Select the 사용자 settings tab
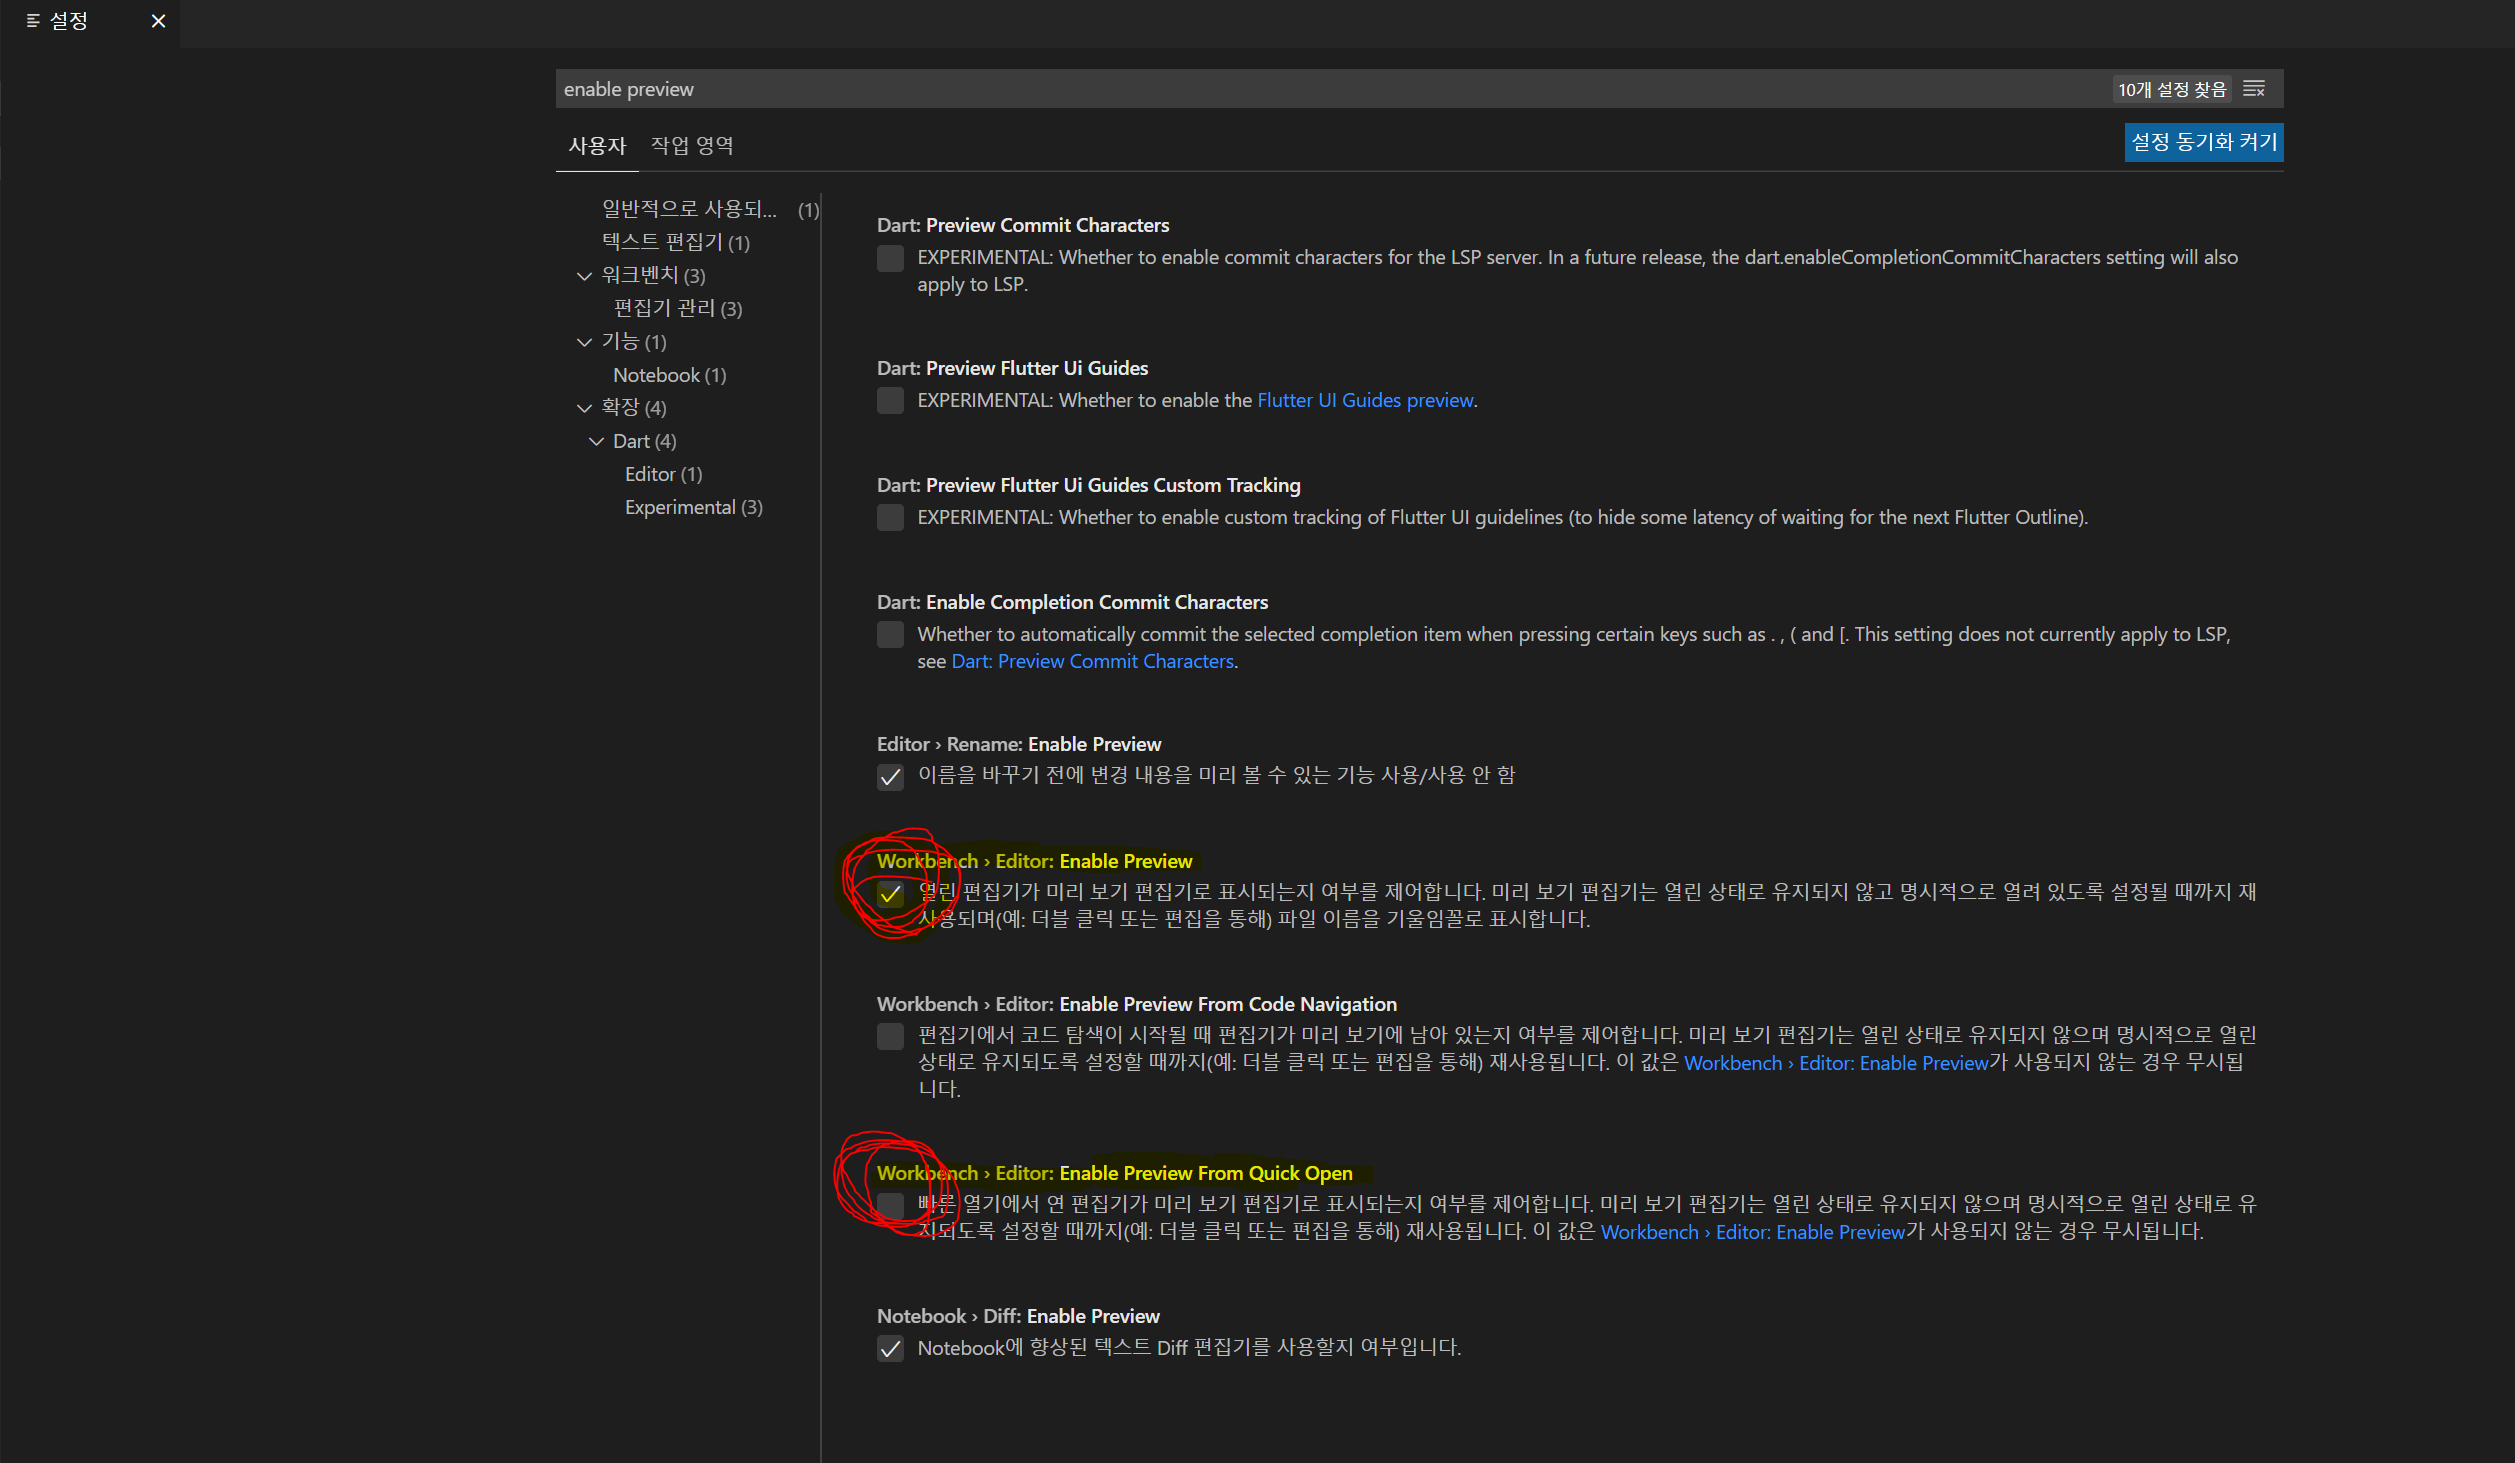Viewport: 2515px width, 1463px height. pyautogui.click(x=597, y=146)
